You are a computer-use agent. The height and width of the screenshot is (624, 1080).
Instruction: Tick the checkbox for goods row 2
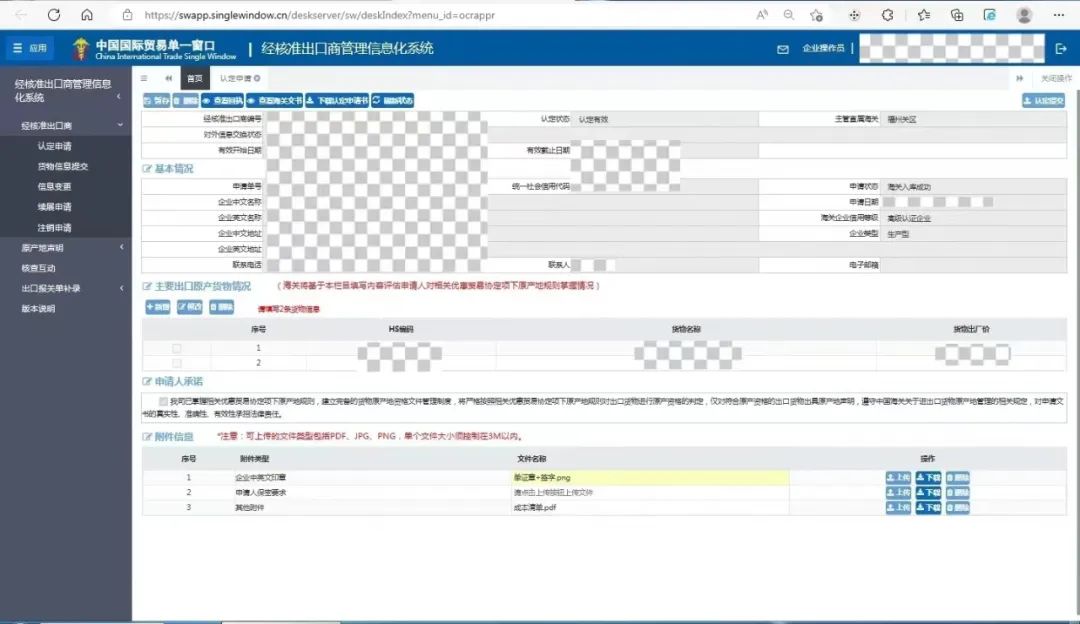[x=177, y=363]
